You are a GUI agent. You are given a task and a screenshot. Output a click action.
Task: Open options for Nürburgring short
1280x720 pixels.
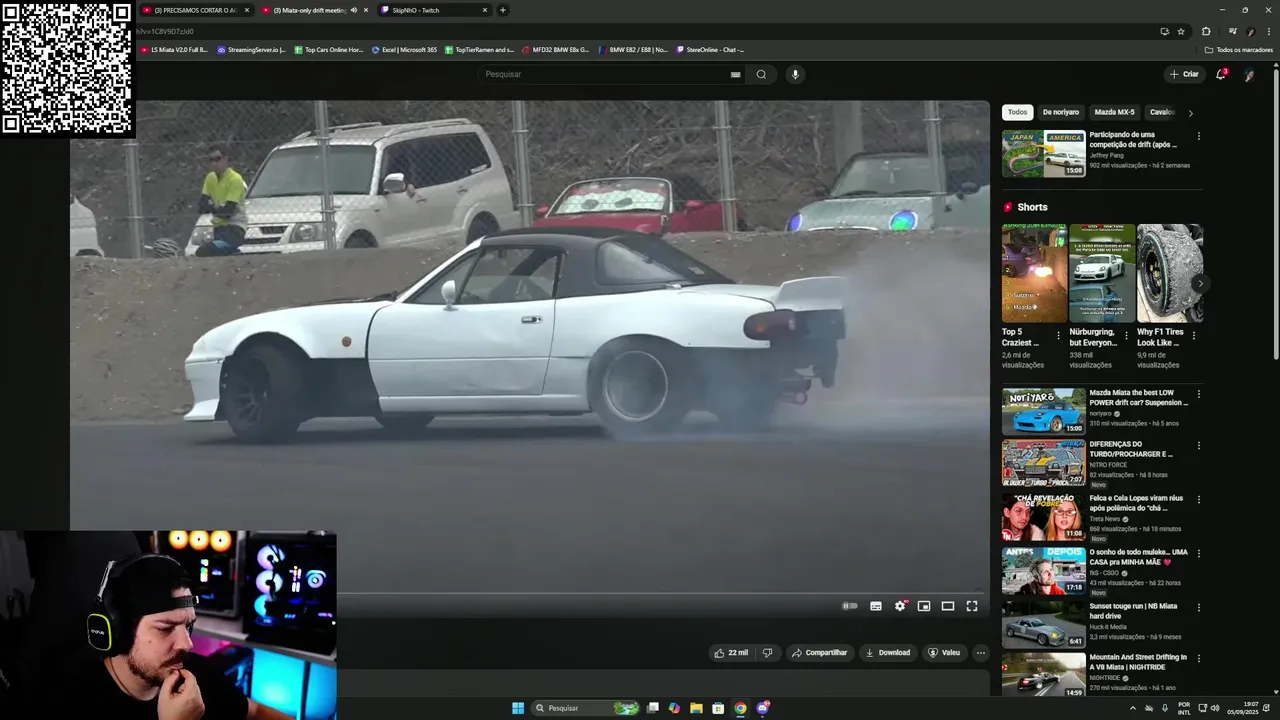[x=1126, y=336]
